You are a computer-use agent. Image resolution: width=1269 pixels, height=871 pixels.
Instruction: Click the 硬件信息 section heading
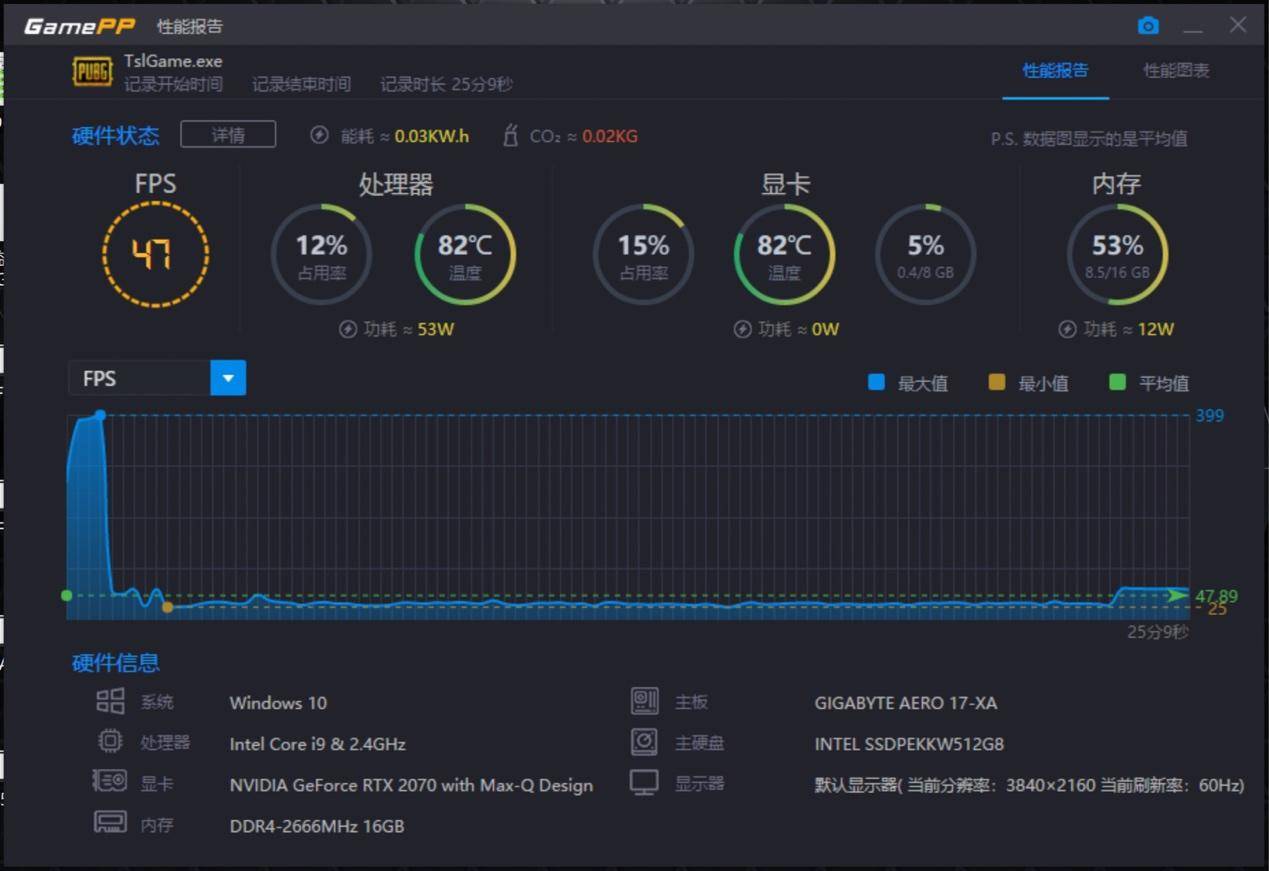point(115,662)
